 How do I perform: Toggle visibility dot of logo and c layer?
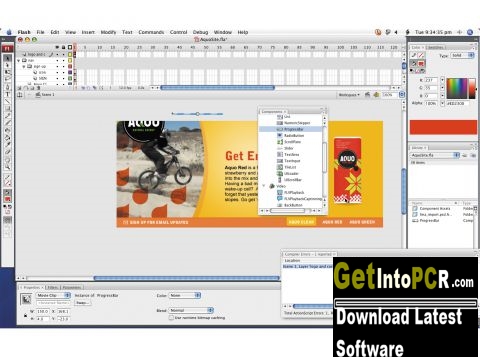tap(57, 54)
